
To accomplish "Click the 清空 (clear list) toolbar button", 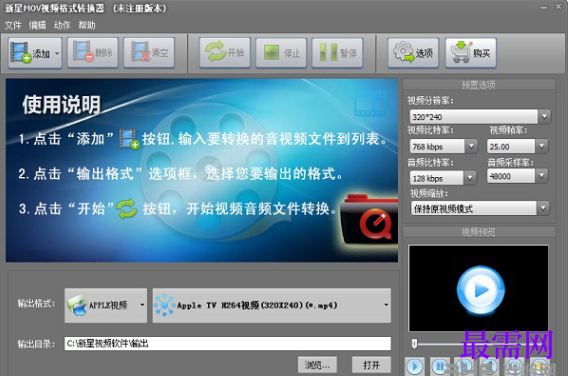I will 149,53.
